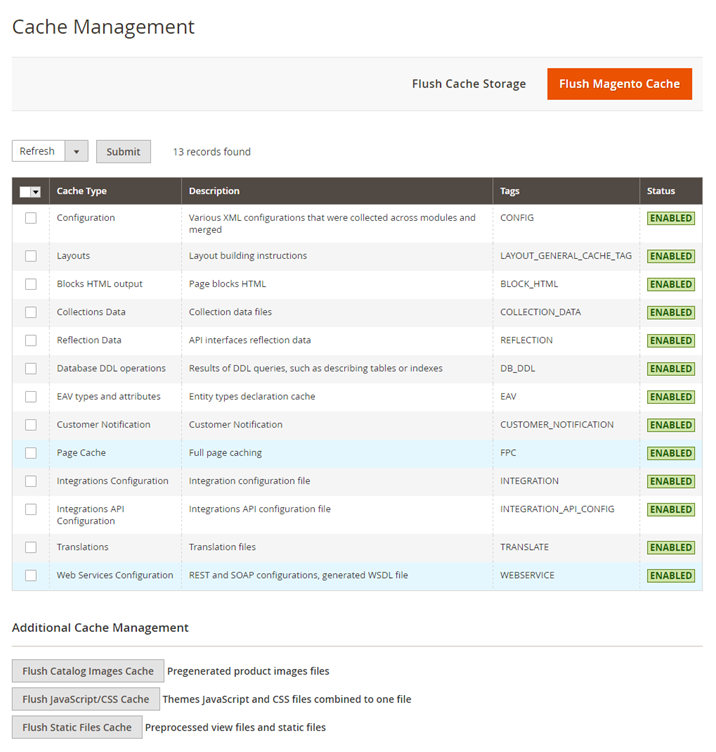Image resolution: width=716 pixels, height=752 pixels.
Task: Enable the Translations row checkbox
Action: point(31,547)
